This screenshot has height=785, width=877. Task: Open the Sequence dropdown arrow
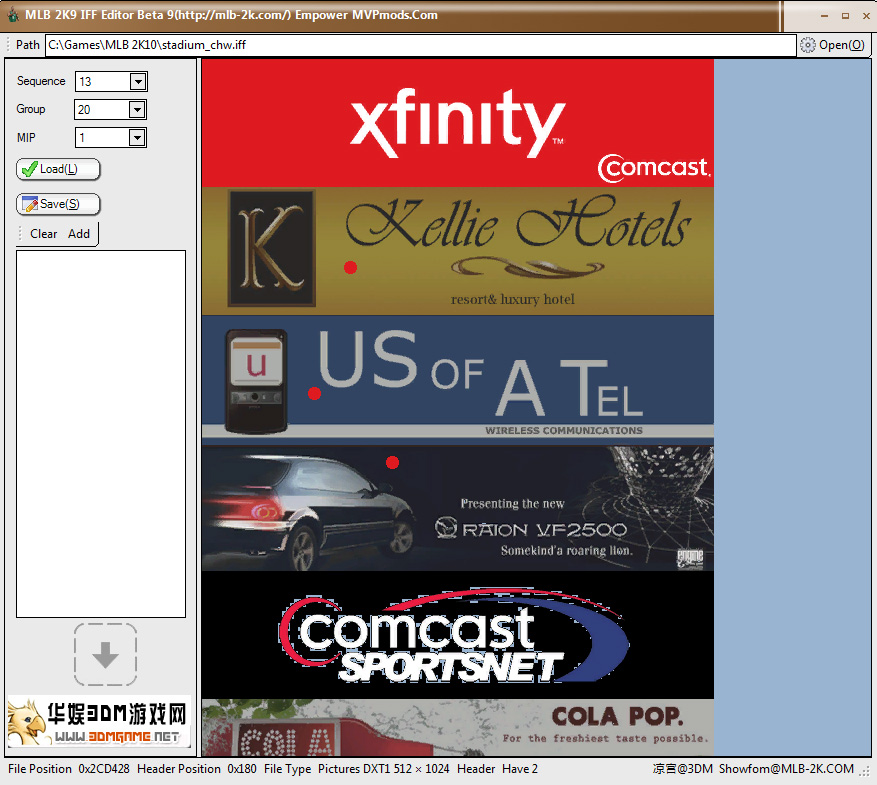coord(137,82)
